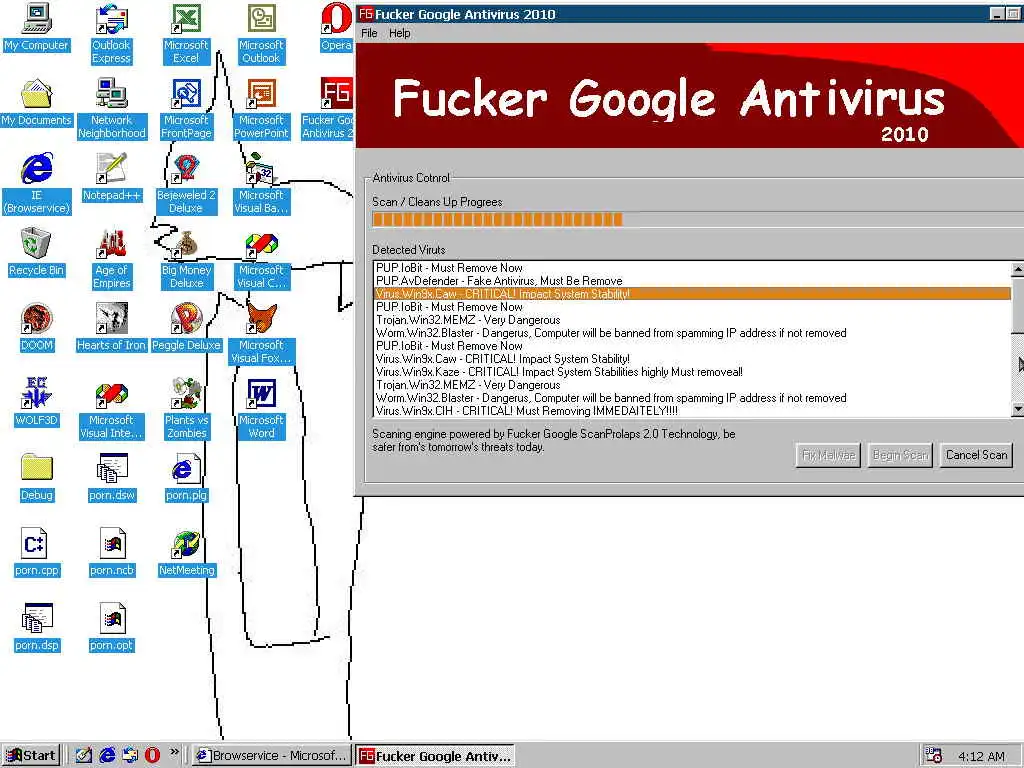Select the Virus.Win9x.CIH list entry

click(692, 411)
